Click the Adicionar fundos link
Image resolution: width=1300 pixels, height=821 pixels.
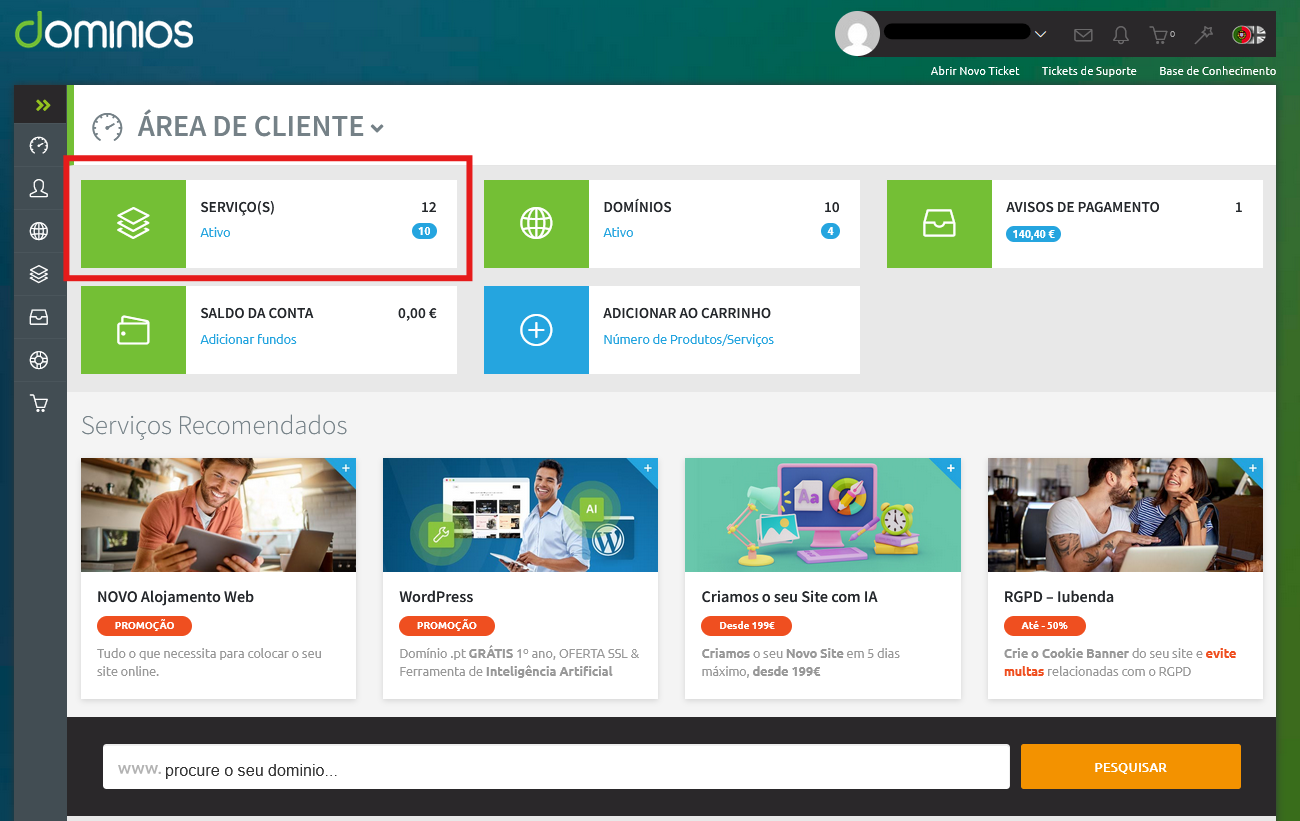pyautogui.click(x=248, y=339)
